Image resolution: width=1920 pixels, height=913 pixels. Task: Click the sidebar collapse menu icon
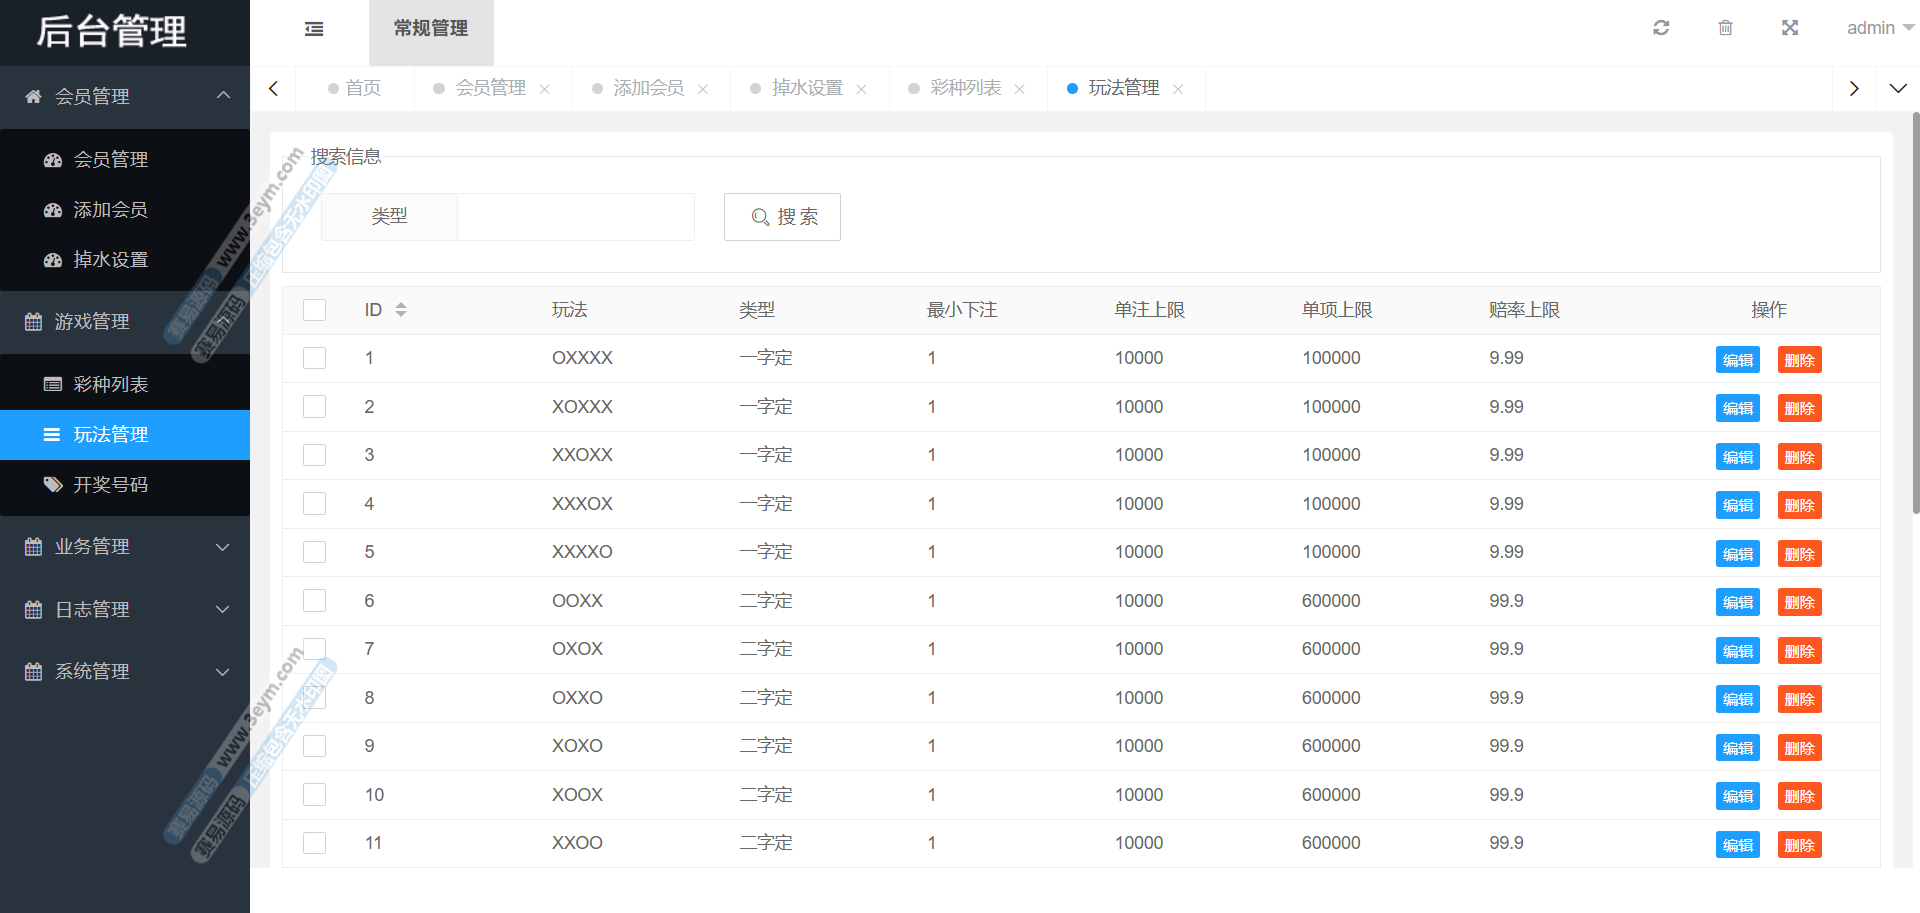[x=314, y=29]
